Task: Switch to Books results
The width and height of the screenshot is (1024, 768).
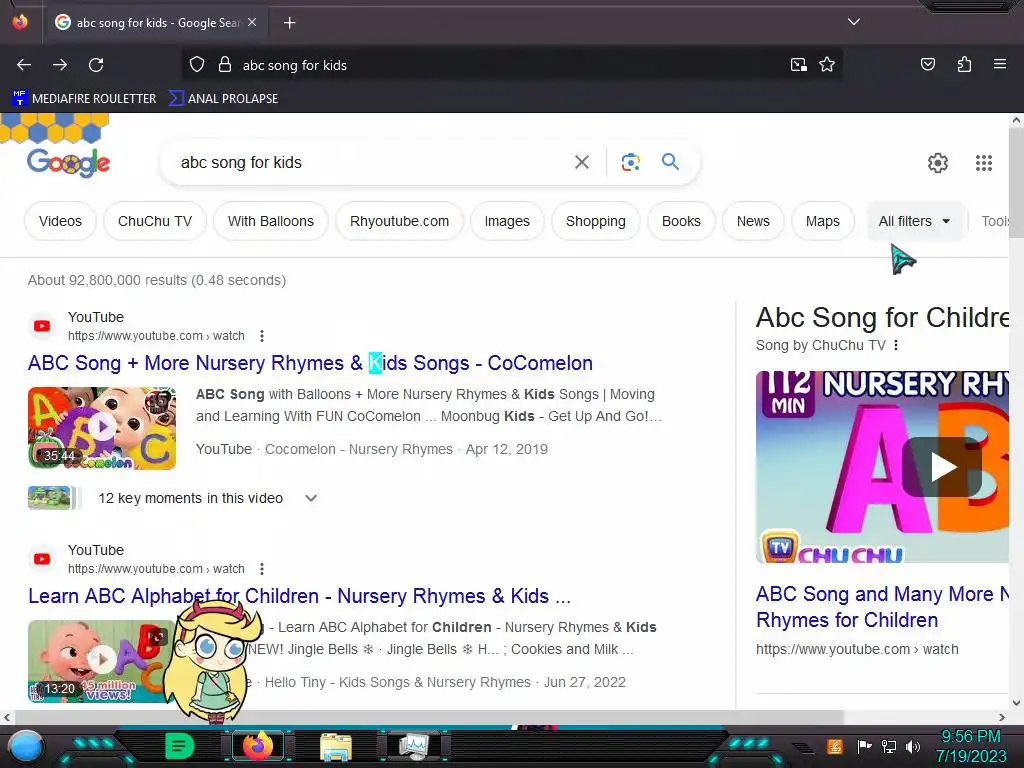Action: click(681, 221)
